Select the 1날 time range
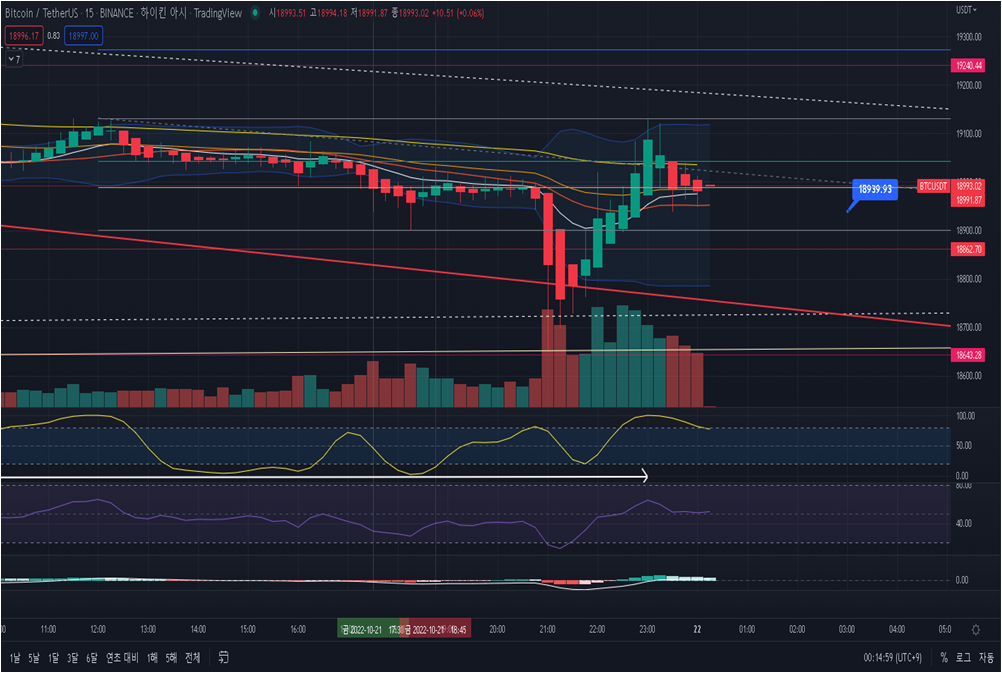Screen dimensions: 1002x673 (x=15, y=657)
